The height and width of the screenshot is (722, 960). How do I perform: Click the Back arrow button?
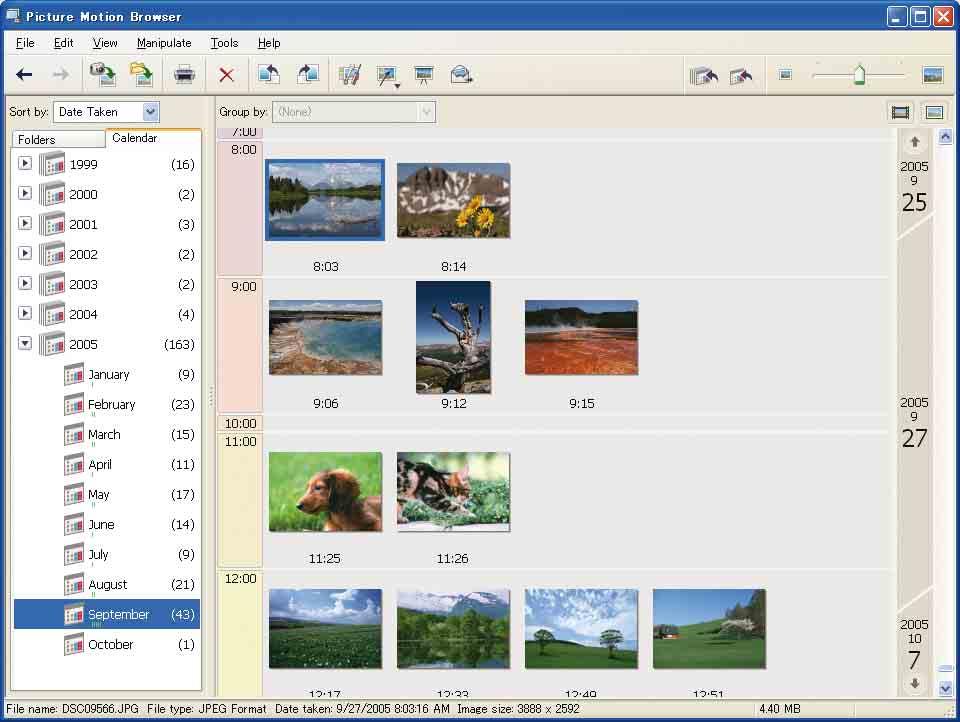click(24, 75)
